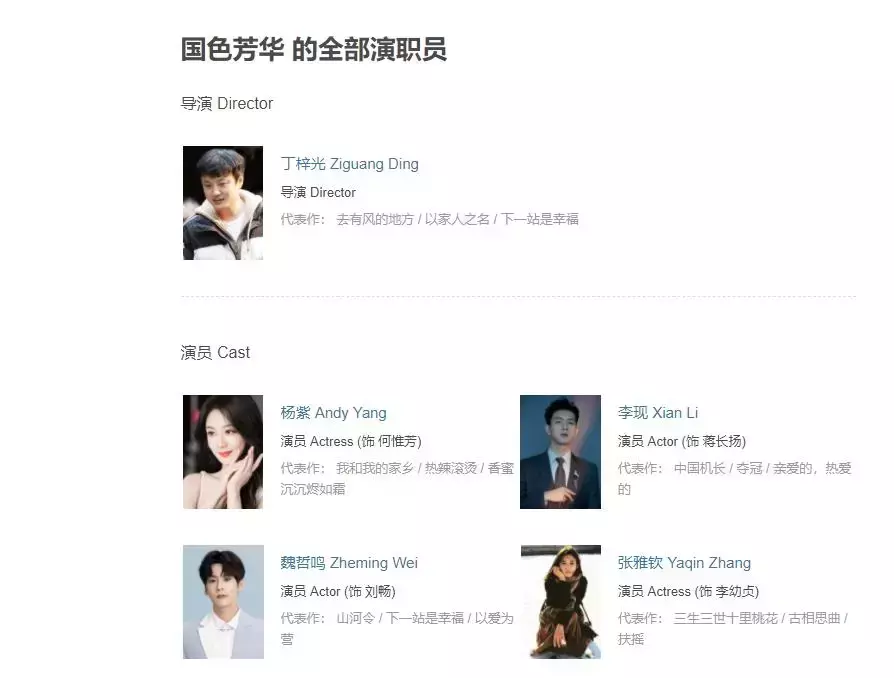
Task: Click the 国色芳华 的全部演职员 page heading
Action: click(x=314, y=49)
